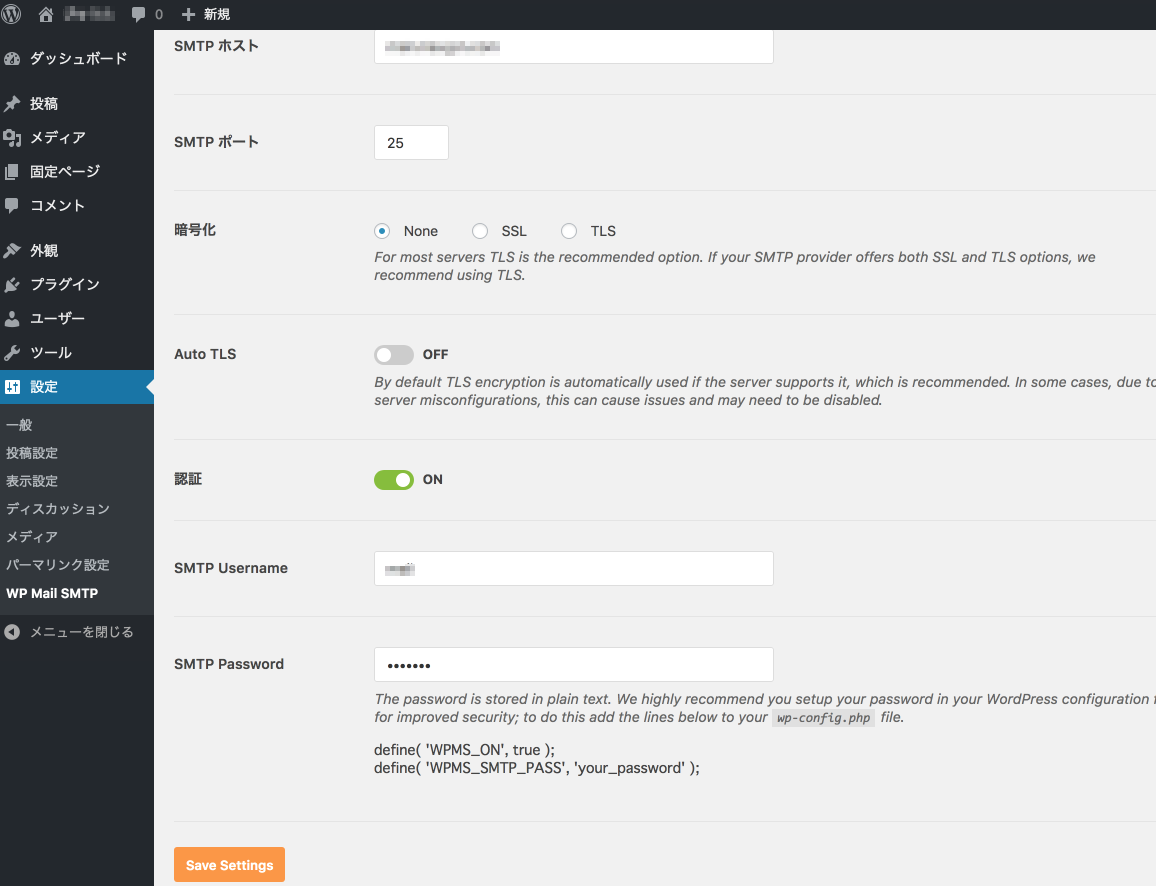Click the define 'WPMS_SMTP_PASS' line

[537, 768]
